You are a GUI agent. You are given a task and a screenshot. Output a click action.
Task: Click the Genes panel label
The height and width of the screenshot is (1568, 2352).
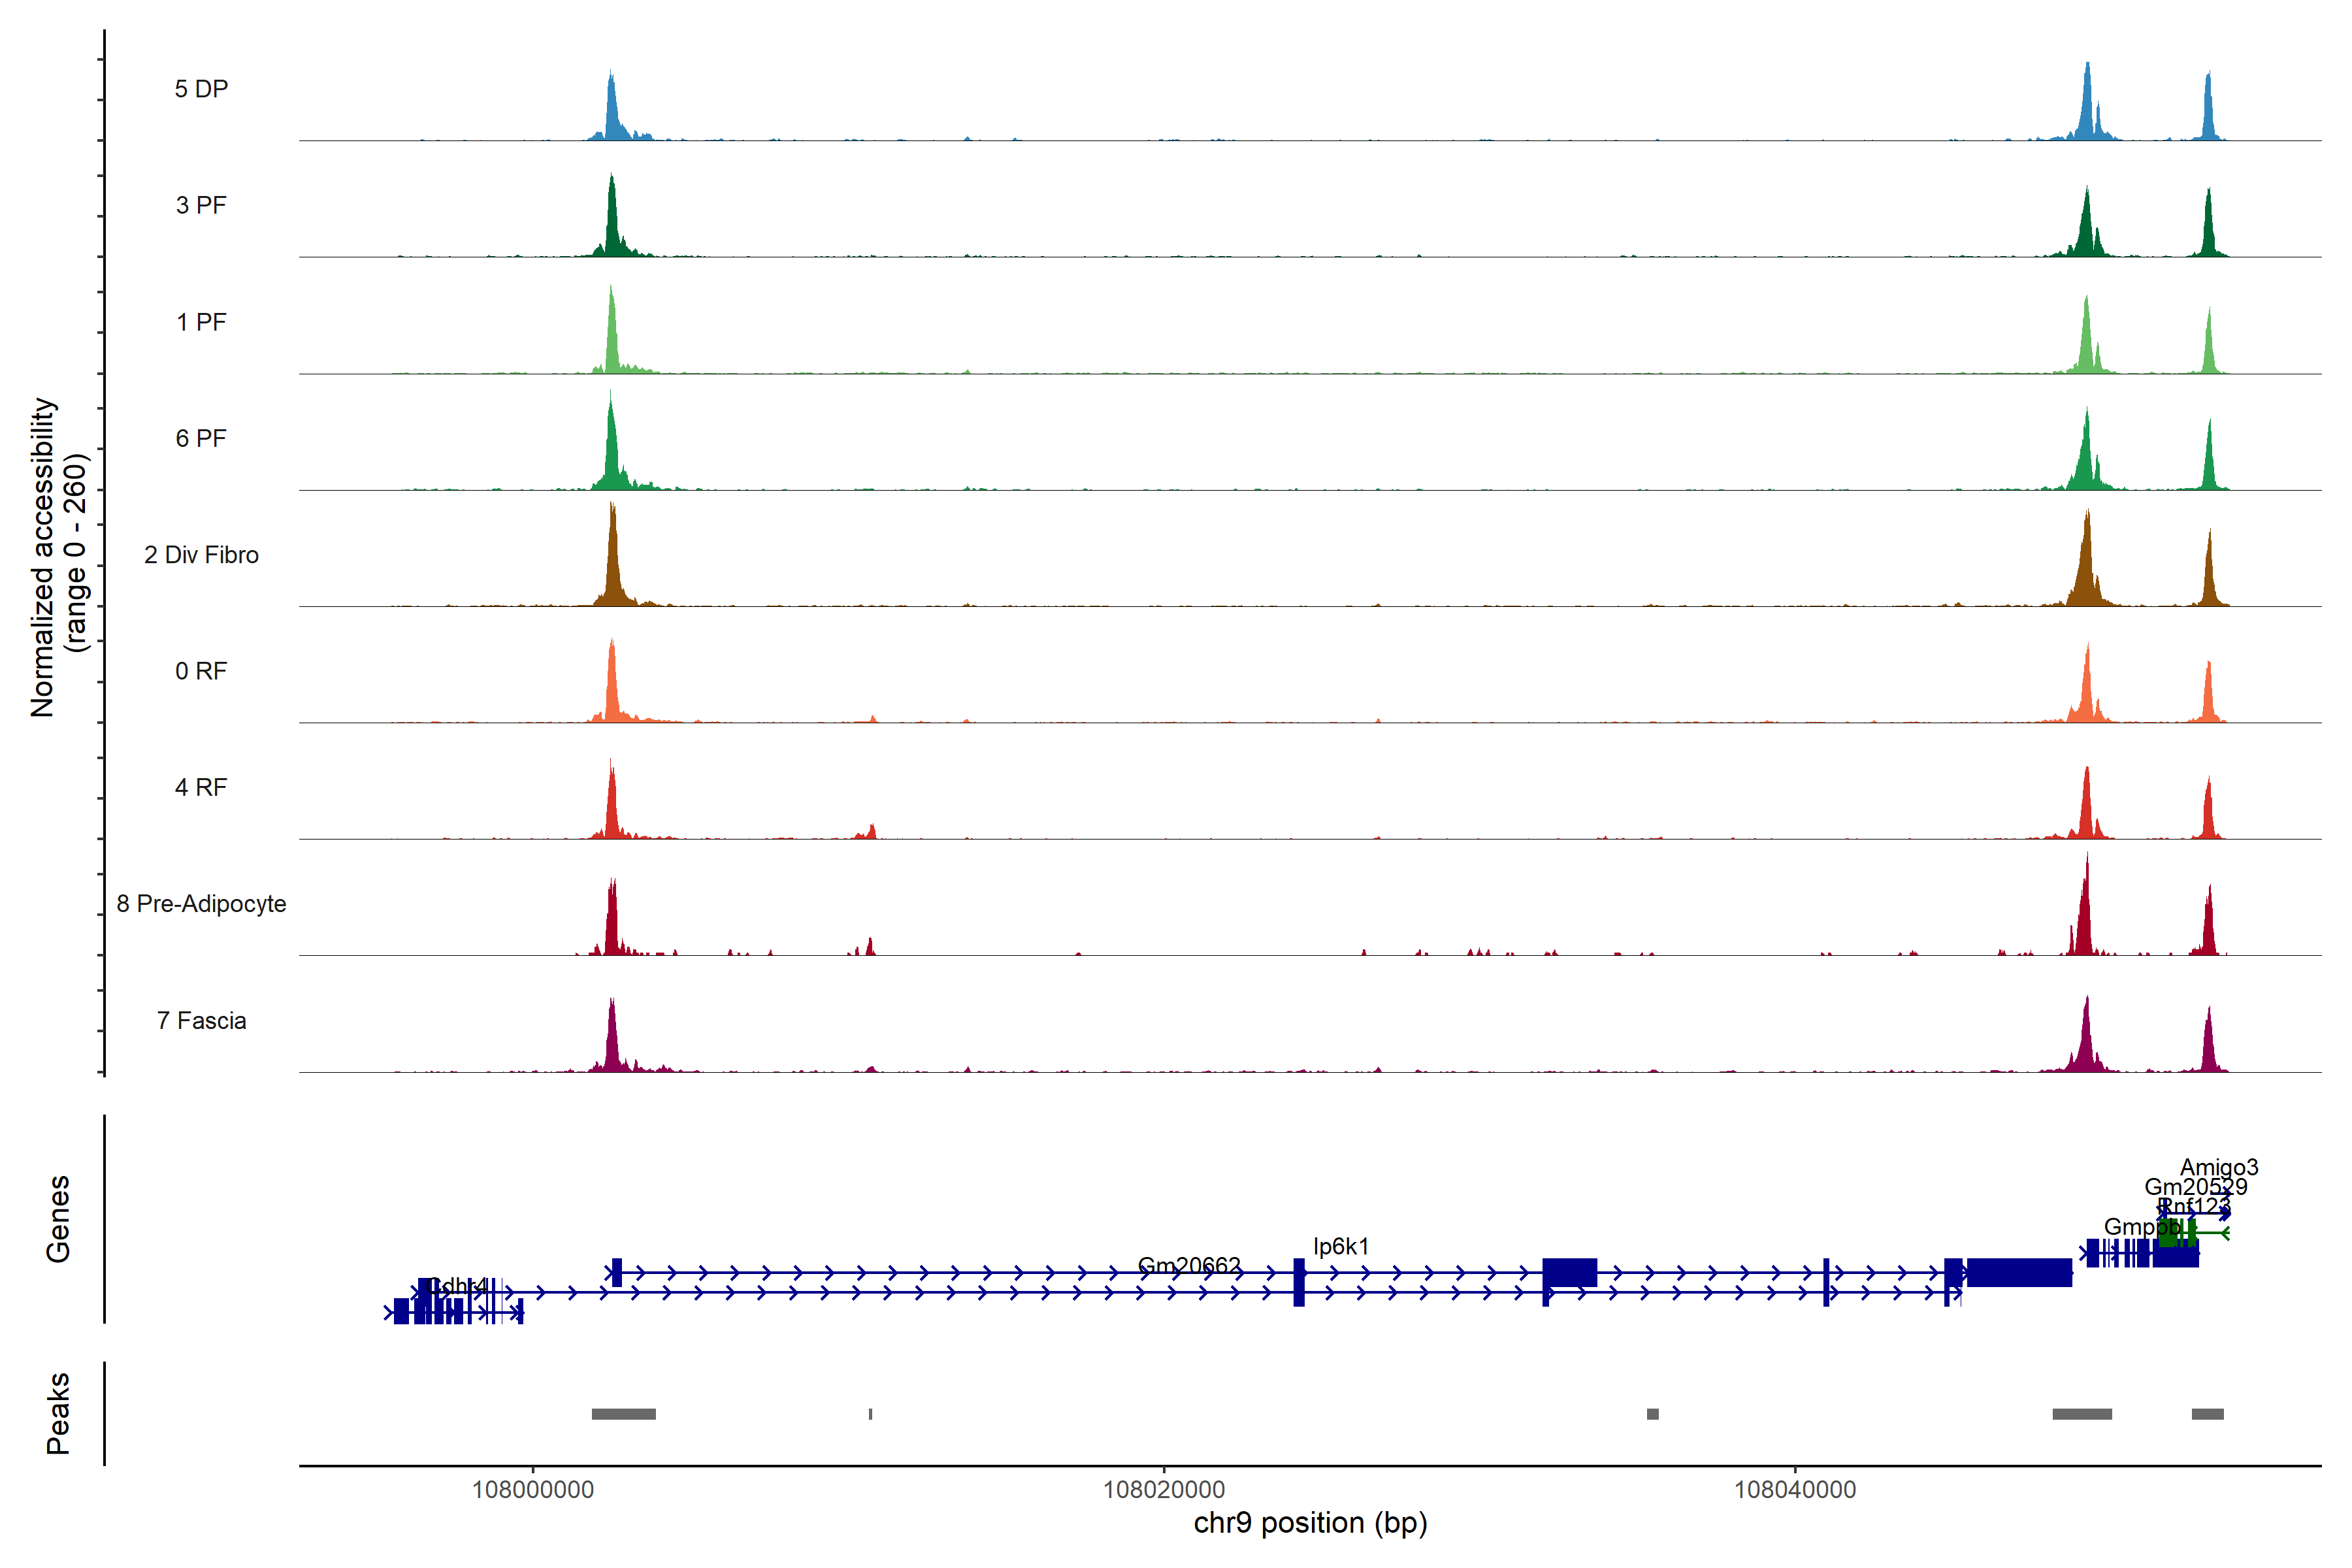(x=58, y=1219)
